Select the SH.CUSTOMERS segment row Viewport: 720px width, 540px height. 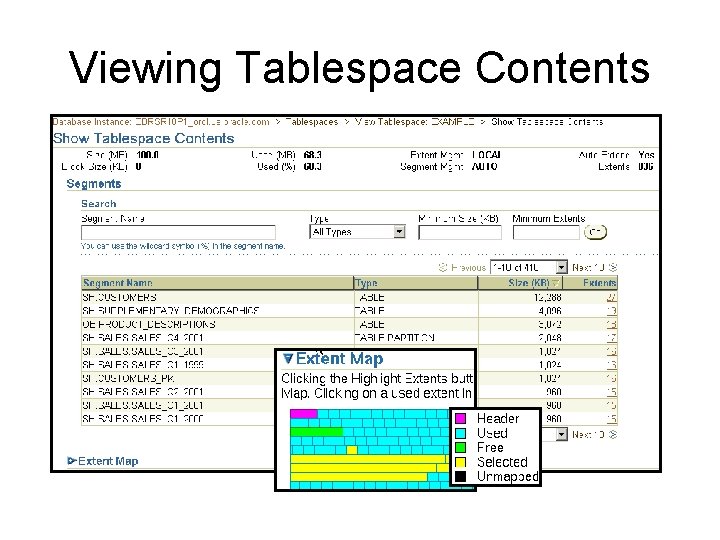[x=349, y=297]
